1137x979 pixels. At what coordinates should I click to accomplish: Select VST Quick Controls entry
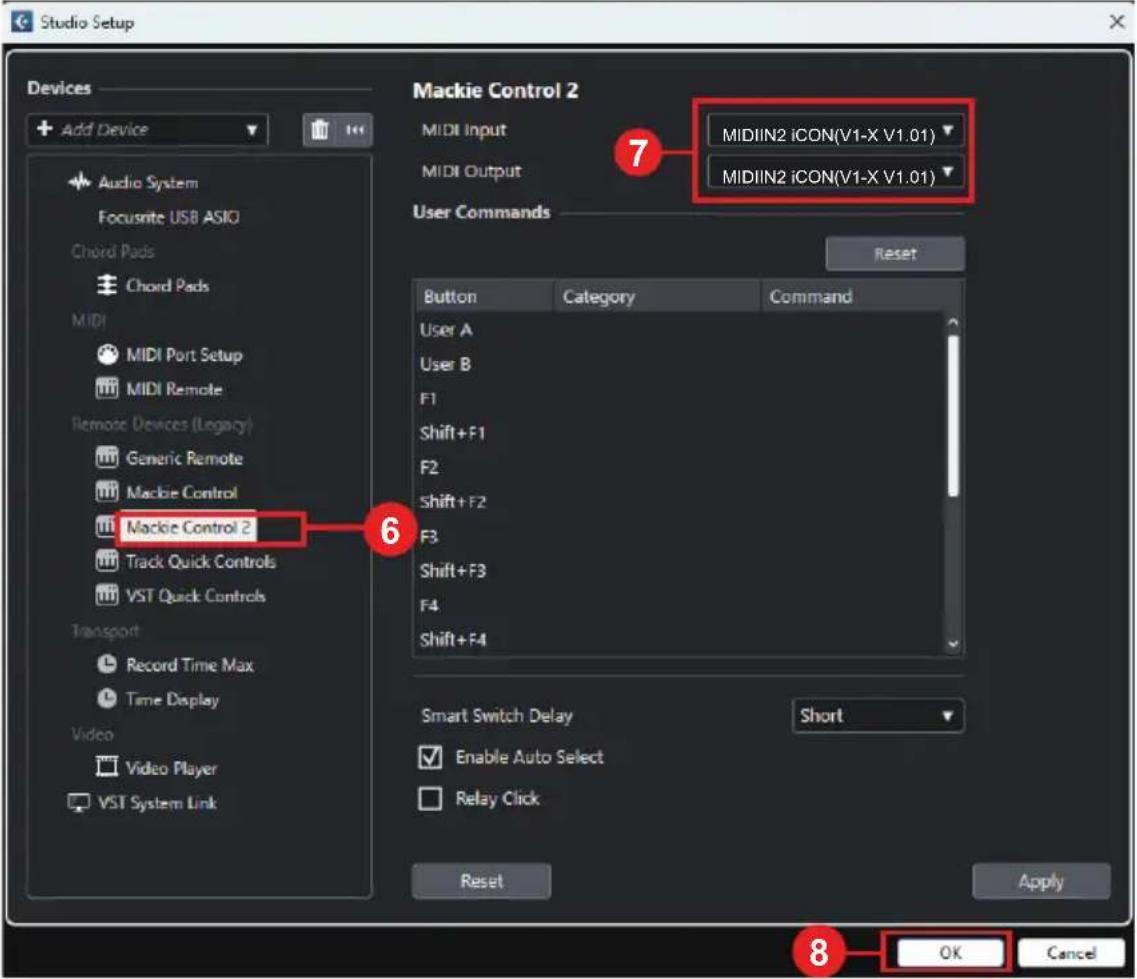(196, 595)
